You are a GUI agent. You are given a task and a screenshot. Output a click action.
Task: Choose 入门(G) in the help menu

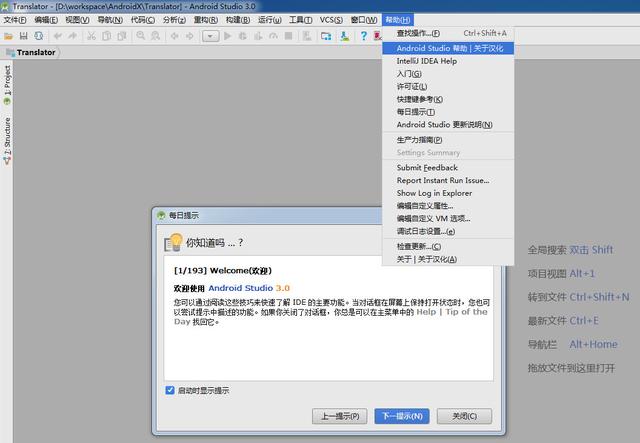tap(448, 73)
